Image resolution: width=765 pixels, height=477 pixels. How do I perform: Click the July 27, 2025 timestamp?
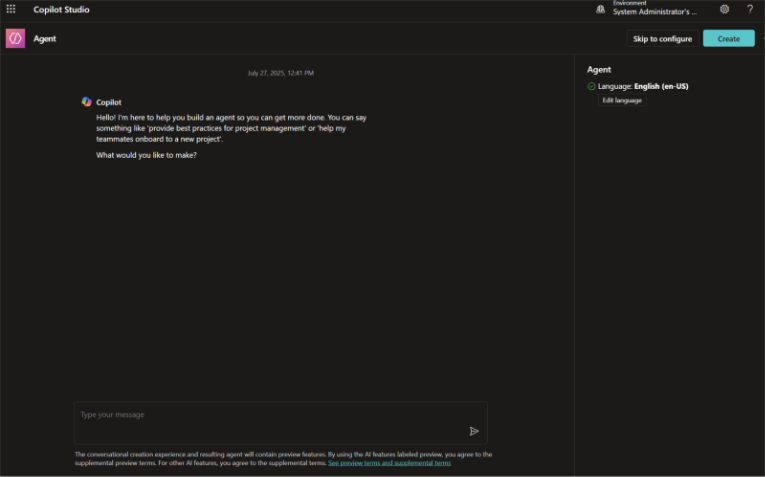281,73
